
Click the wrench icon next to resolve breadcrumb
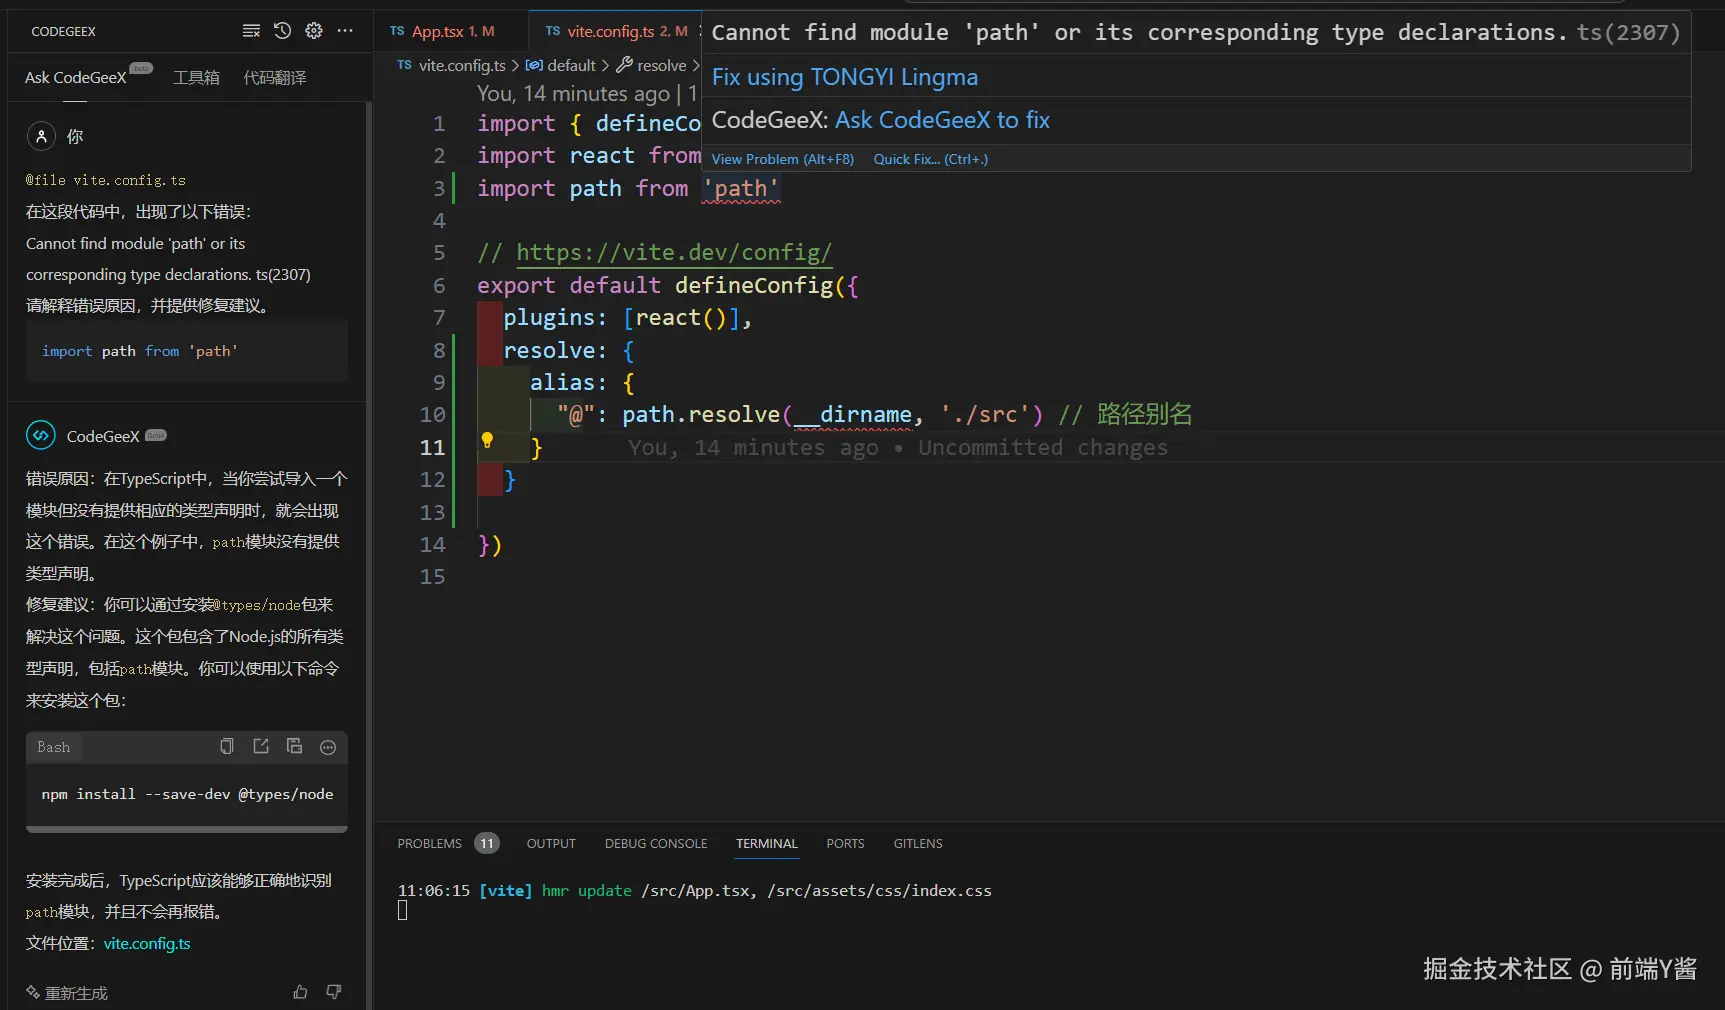624,65
